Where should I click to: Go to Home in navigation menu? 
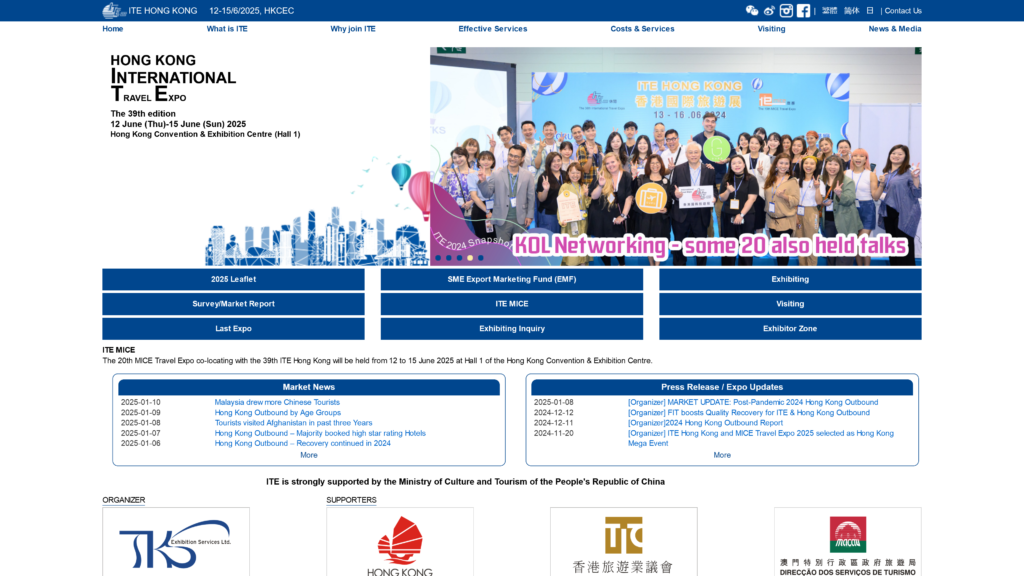tap(112, 29)
